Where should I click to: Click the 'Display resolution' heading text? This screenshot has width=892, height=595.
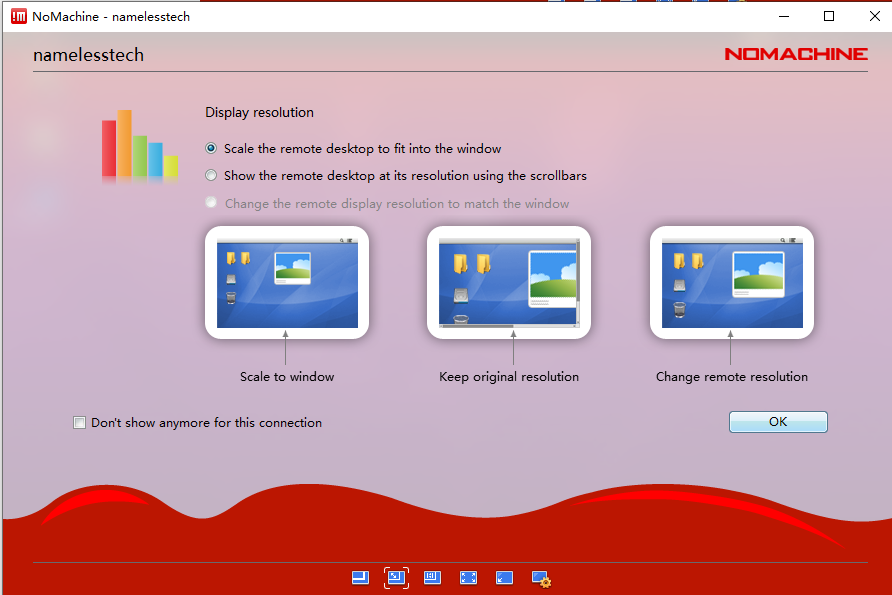coord(259,113)
